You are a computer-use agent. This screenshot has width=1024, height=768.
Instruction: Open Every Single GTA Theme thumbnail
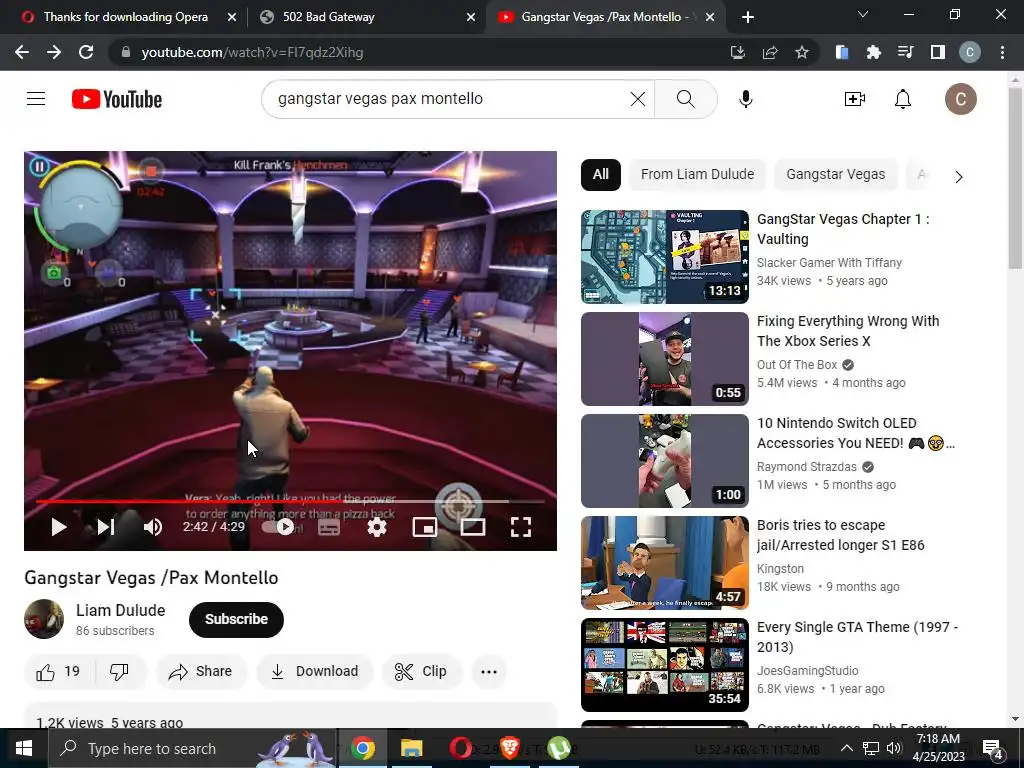[665, 664]
